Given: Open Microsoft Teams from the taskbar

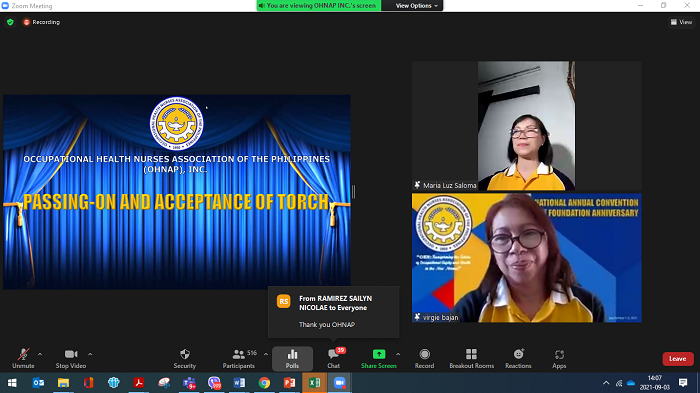Looking at the screenshot, I should [189, 383].
